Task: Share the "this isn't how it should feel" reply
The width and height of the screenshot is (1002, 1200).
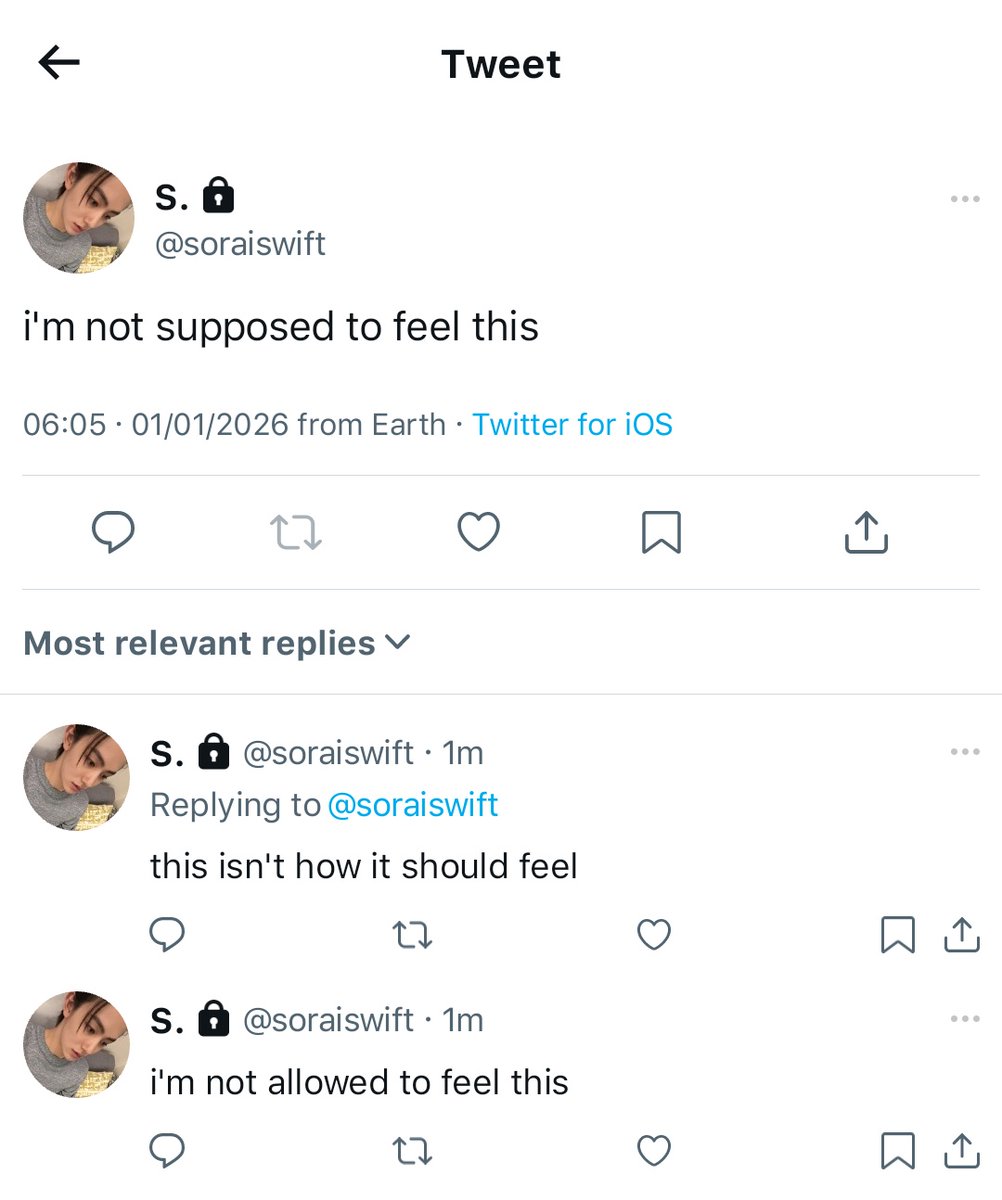Action: [x=961, y=935]
